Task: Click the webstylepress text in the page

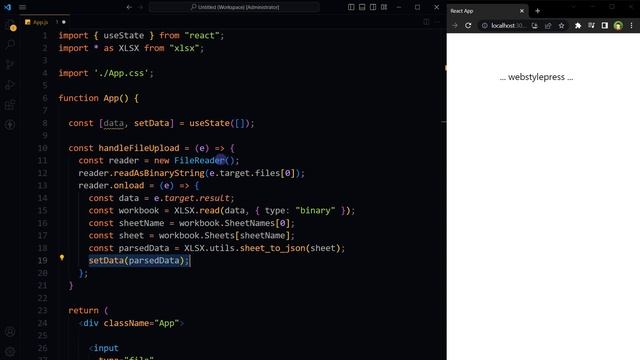Action: [536, 77]
